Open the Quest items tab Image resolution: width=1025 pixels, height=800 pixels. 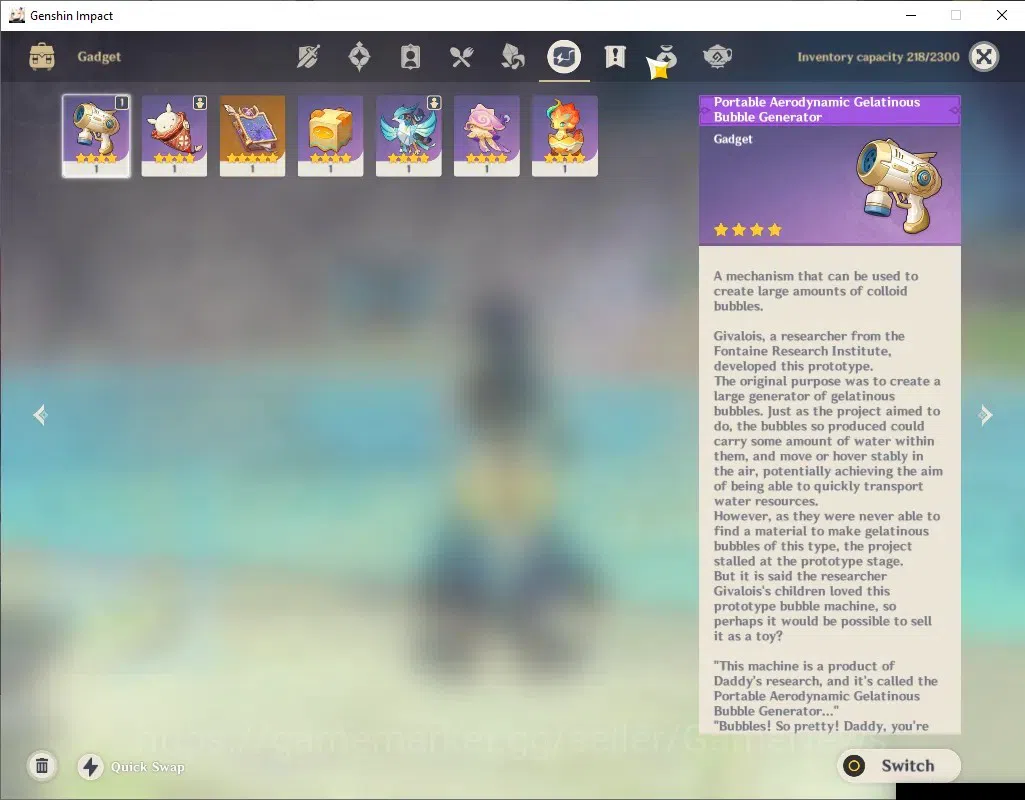614,57
